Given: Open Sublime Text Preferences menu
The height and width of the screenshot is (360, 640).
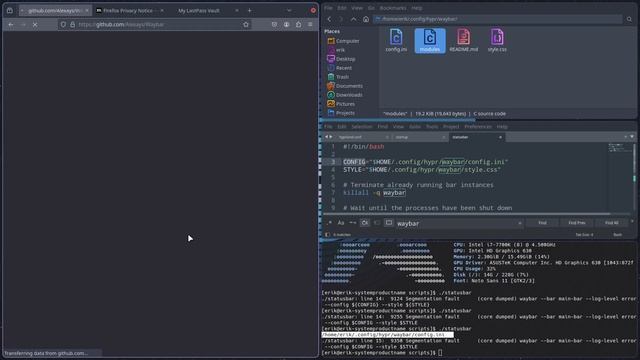Looking at the screenshot, I should (x=478, y=127).
